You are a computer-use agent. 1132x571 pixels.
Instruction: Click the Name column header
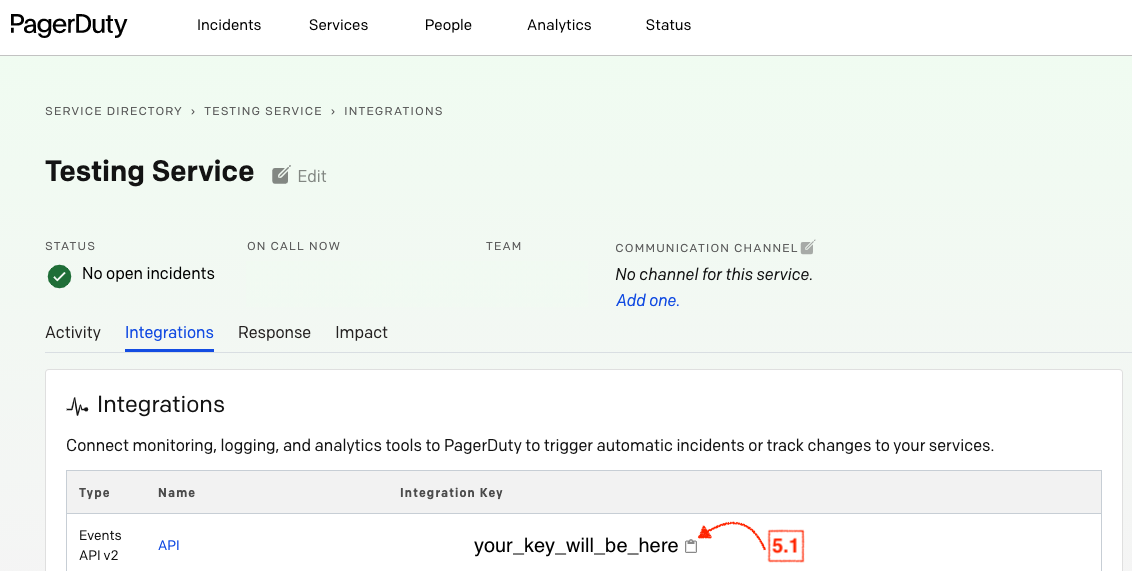click(177, 493)
